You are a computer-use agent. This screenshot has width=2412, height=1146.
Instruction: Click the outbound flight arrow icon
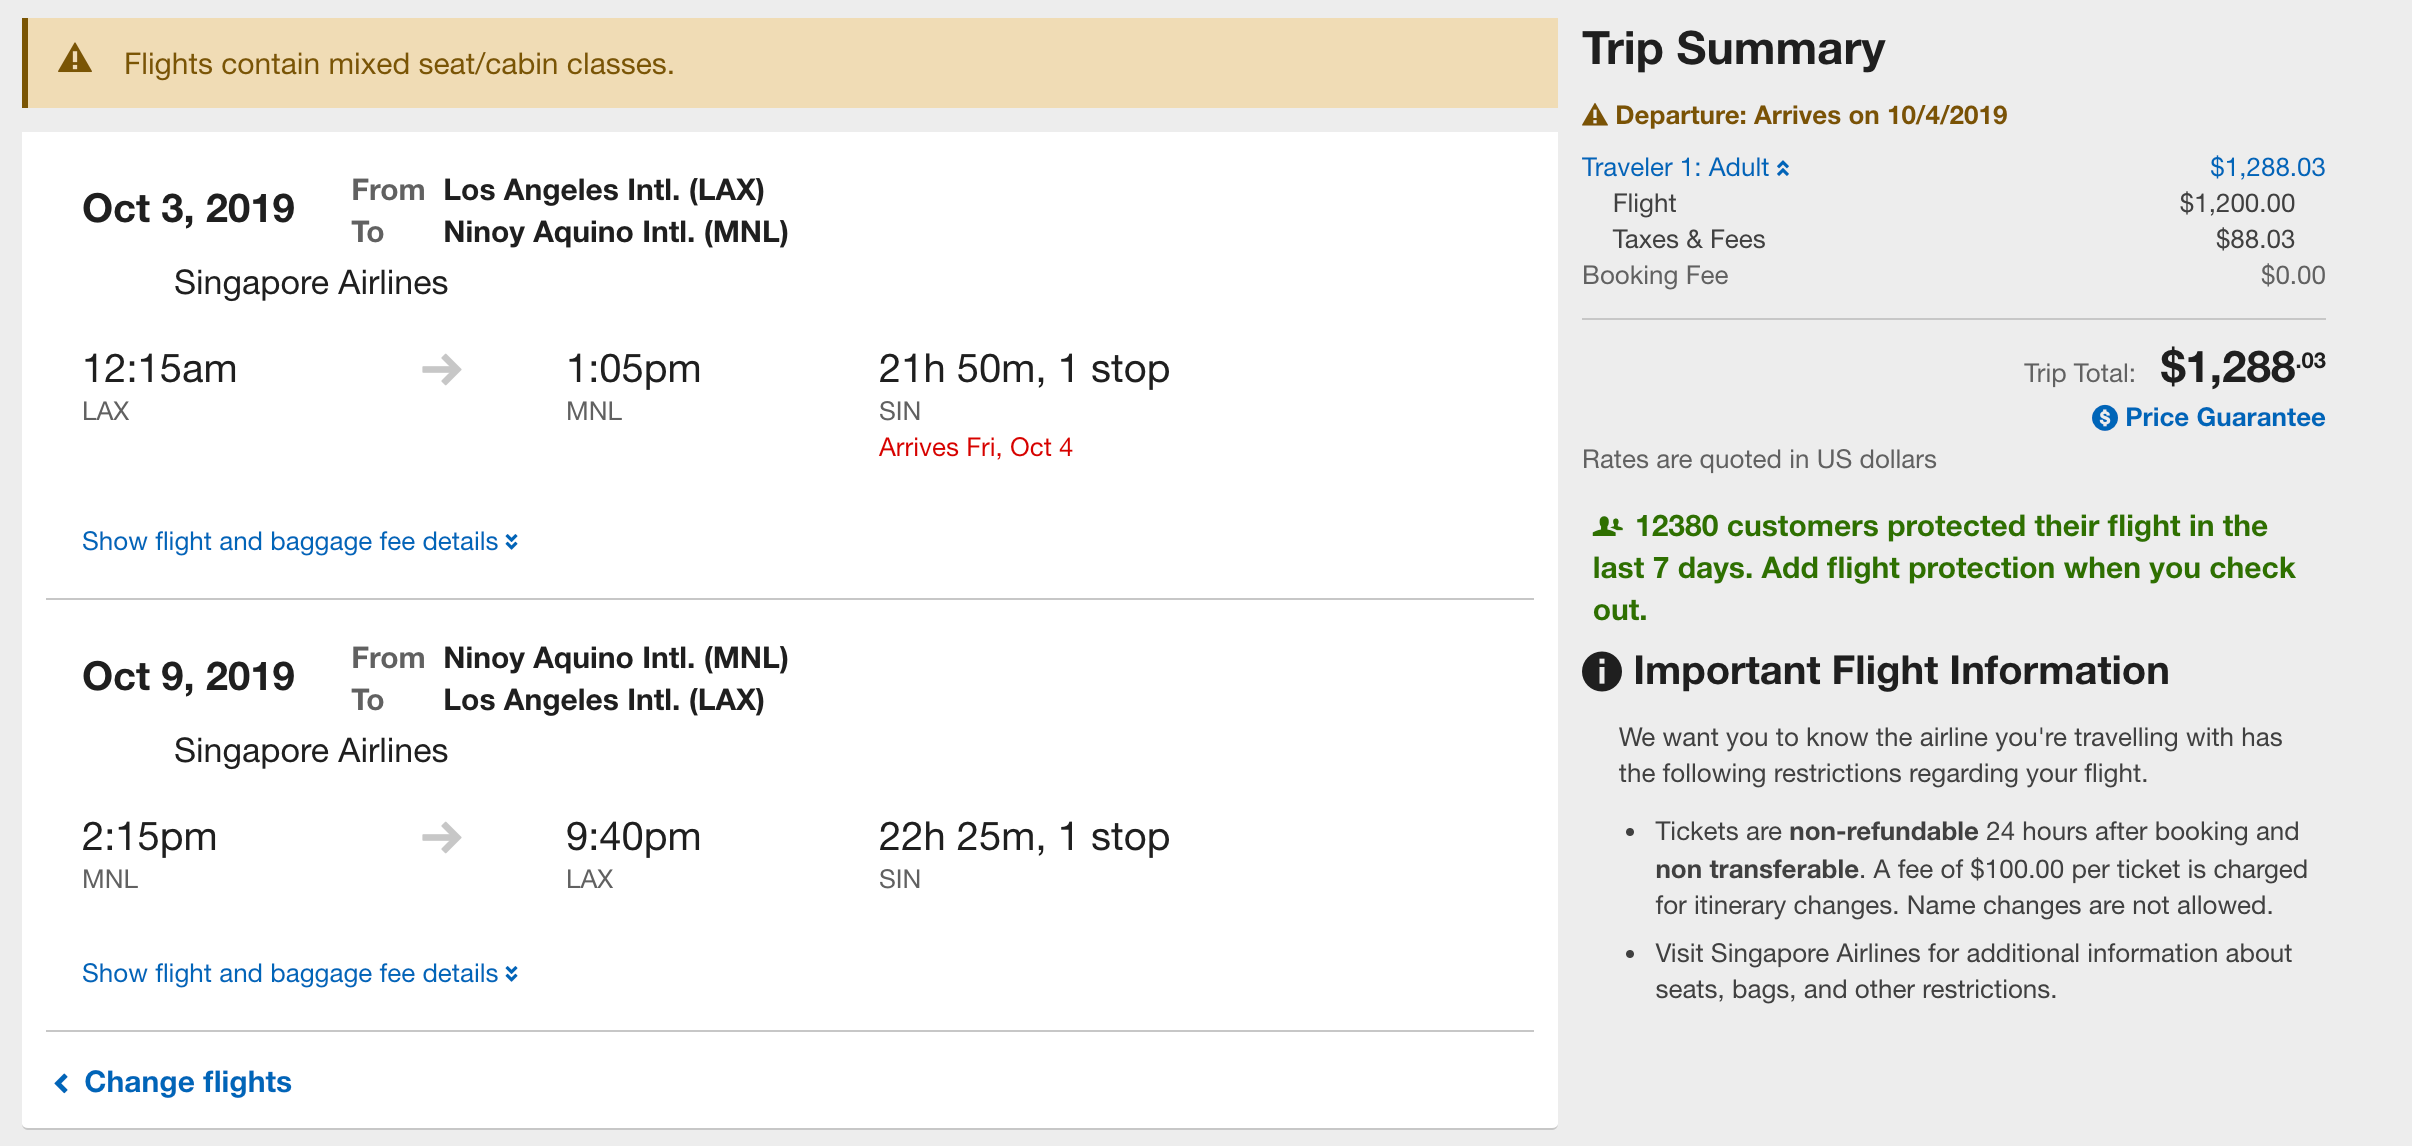point(441,370)
